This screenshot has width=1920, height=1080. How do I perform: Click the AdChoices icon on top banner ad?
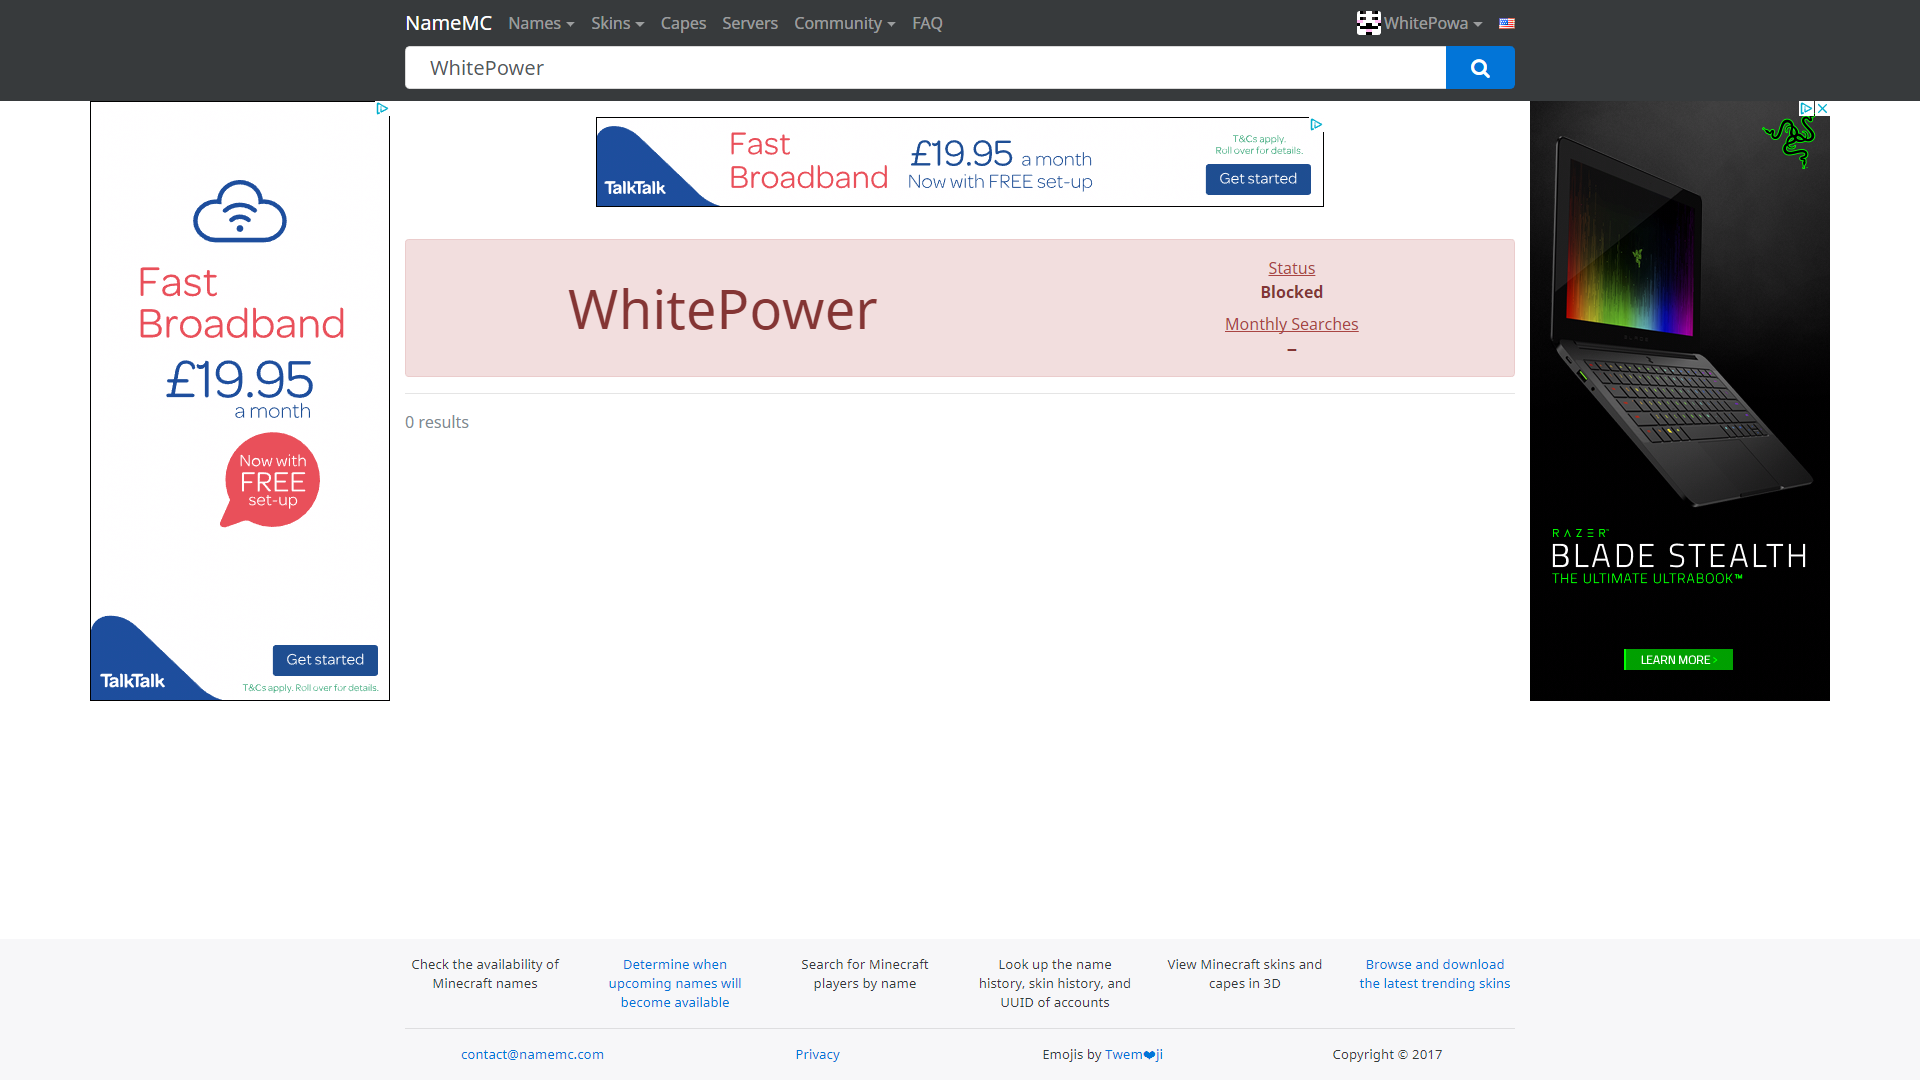1316,125
